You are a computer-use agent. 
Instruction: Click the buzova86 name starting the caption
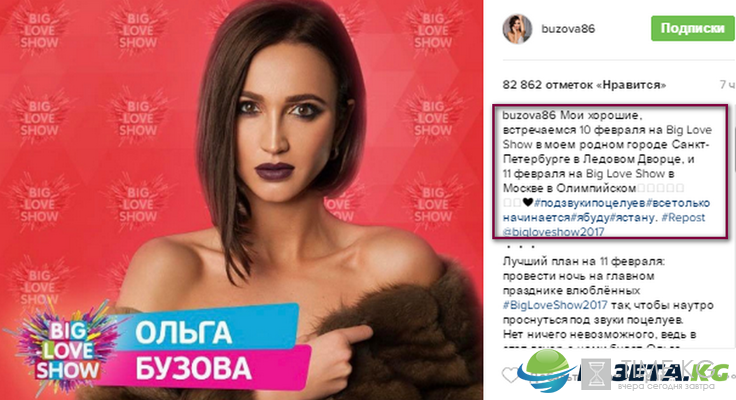click(x=529, y=115)
